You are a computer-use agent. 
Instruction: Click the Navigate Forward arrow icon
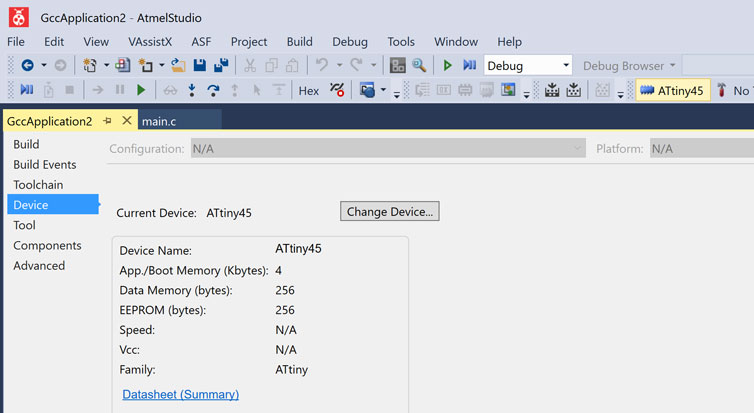(x=60, y=65)
